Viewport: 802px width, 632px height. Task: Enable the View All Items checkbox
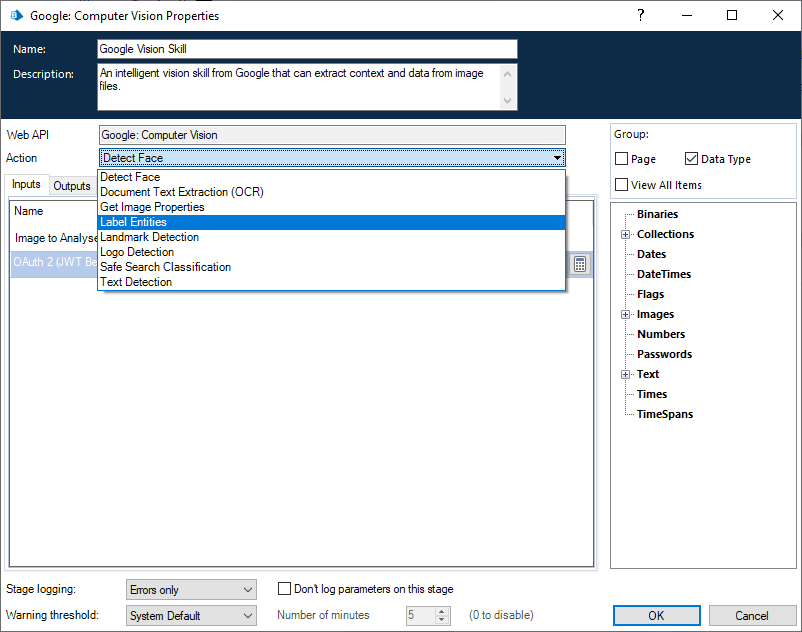(621, 185)
